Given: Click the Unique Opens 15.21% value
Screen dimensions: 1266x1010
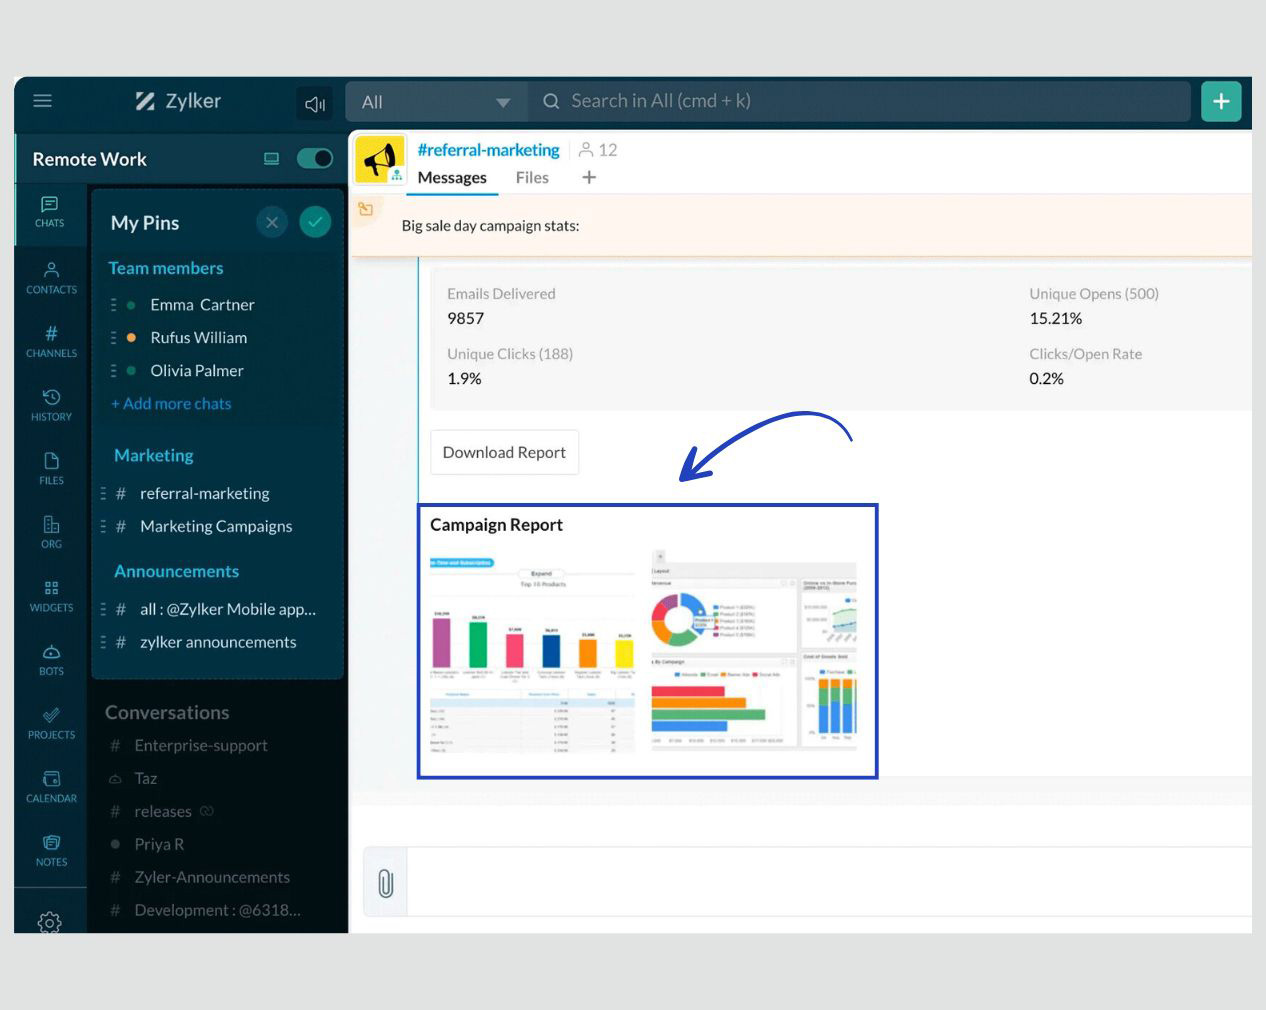Looking at the screenshot, I should (1055, 319).
